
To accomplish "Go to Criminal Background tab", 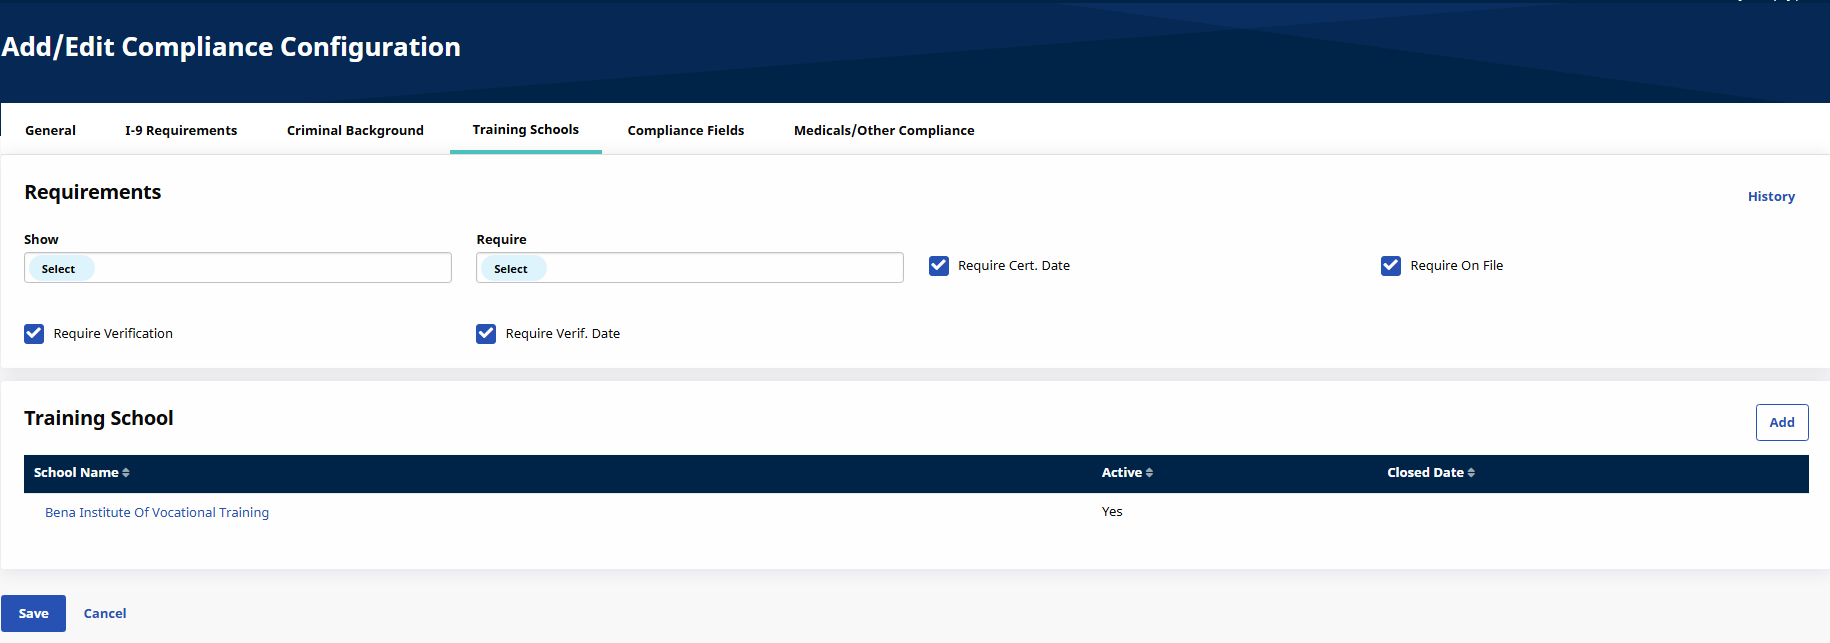I will (355, 131).
